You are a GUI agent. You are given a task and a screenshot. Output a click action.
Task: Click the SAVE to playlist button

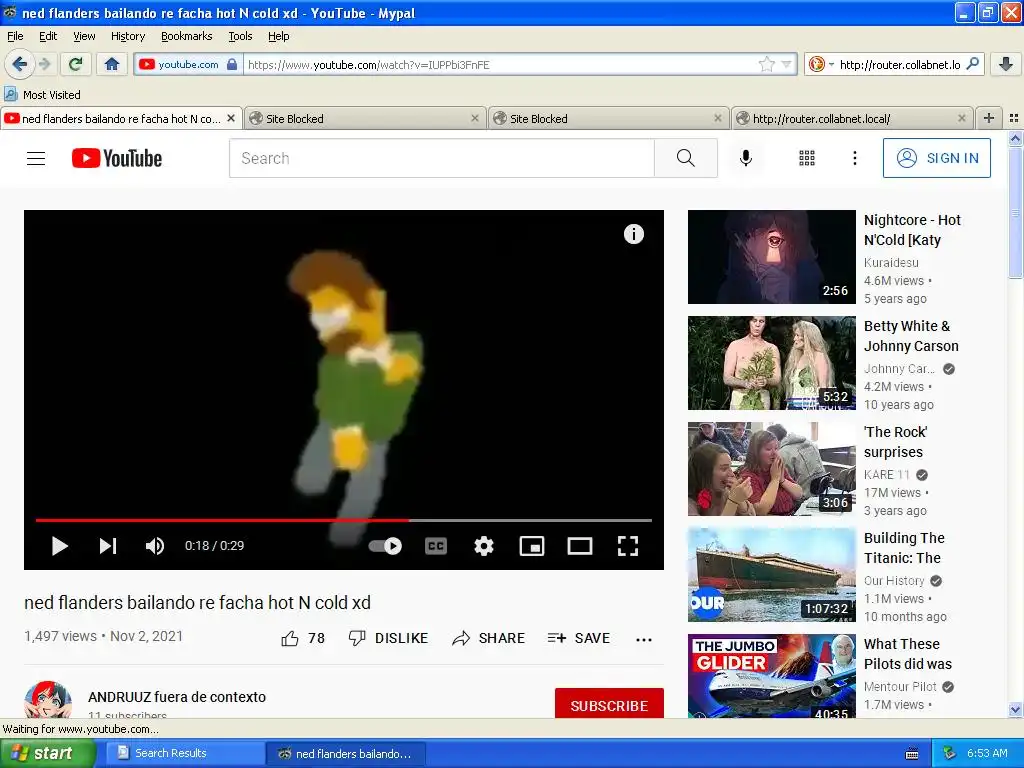click(579, 638)
